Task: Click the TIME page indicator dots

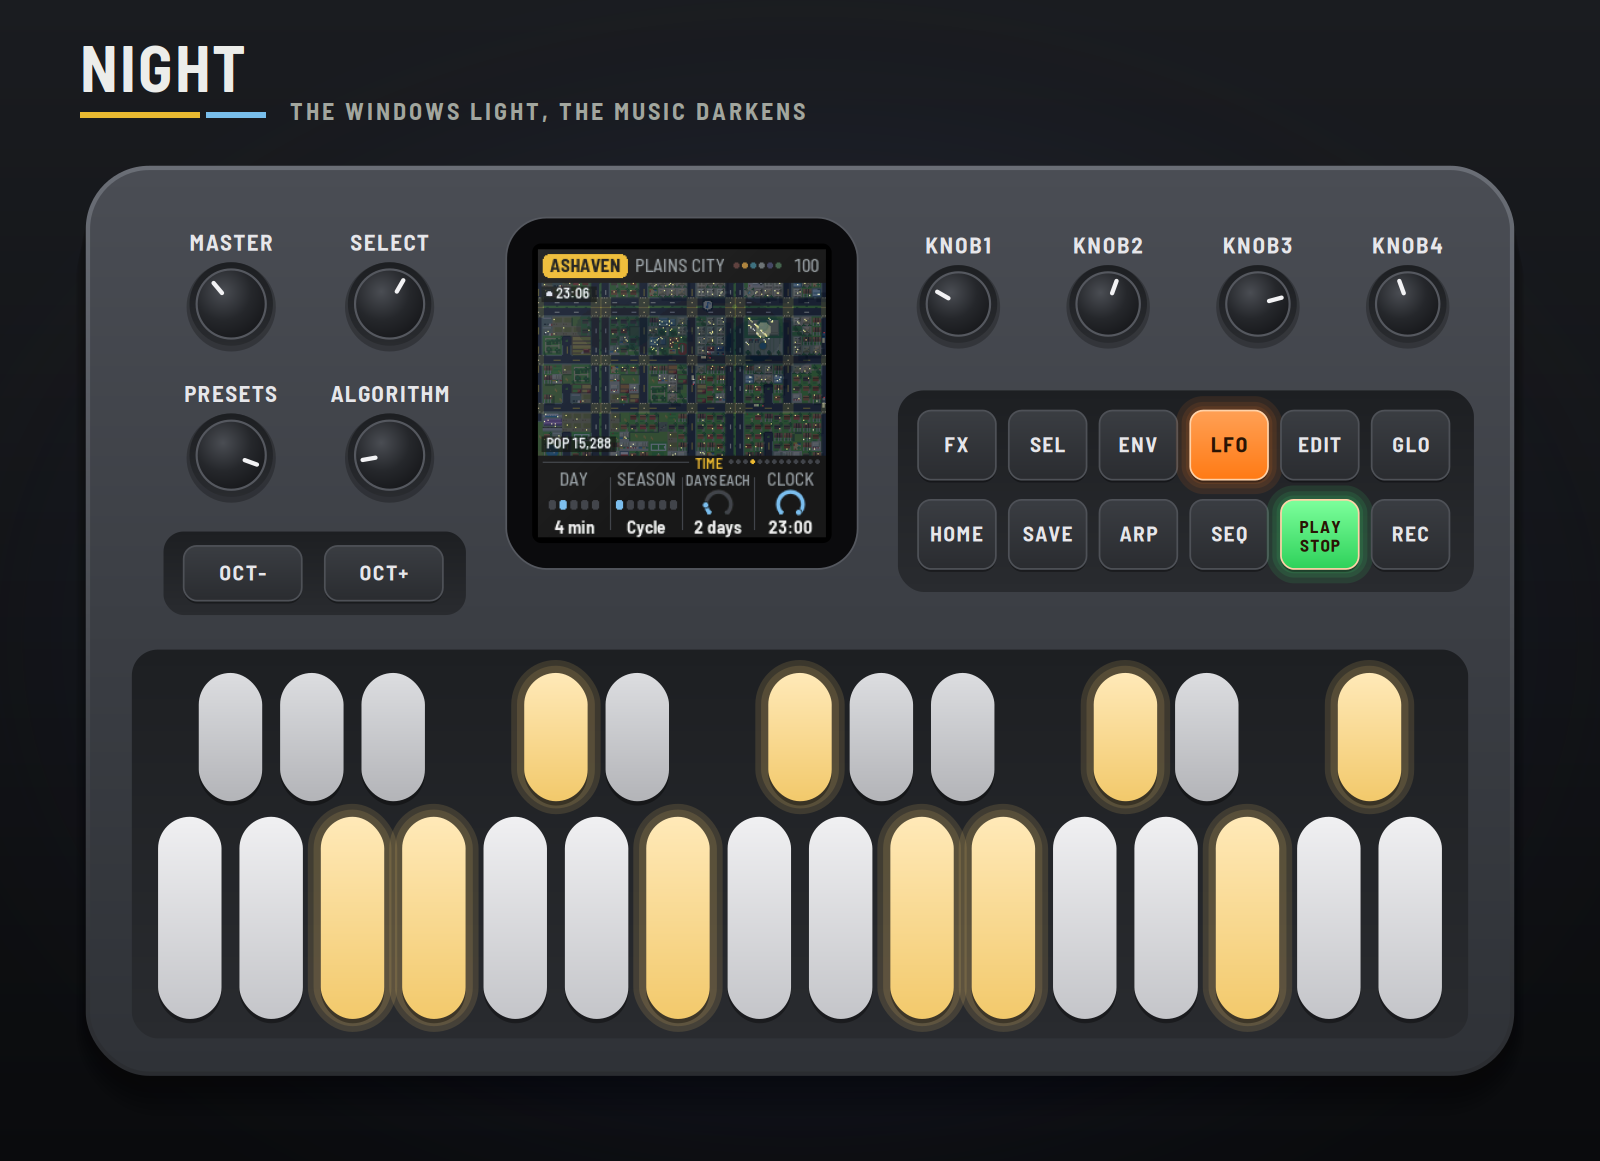Action: pyautogui.click(x=775, y=462)
